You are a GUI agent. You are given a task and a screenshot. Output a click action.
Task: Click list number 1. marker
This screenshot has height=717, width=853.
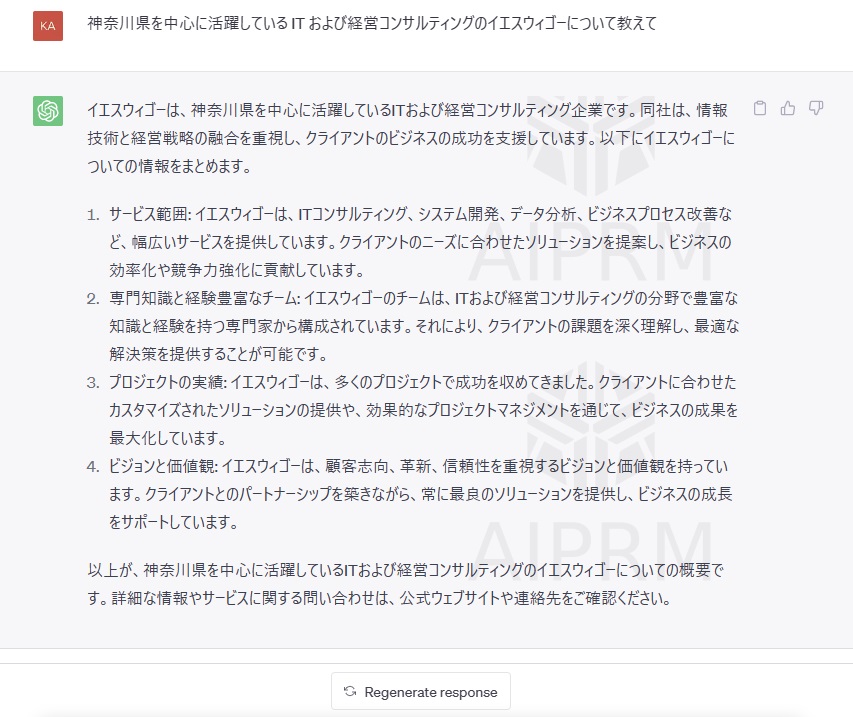(93, 215)
